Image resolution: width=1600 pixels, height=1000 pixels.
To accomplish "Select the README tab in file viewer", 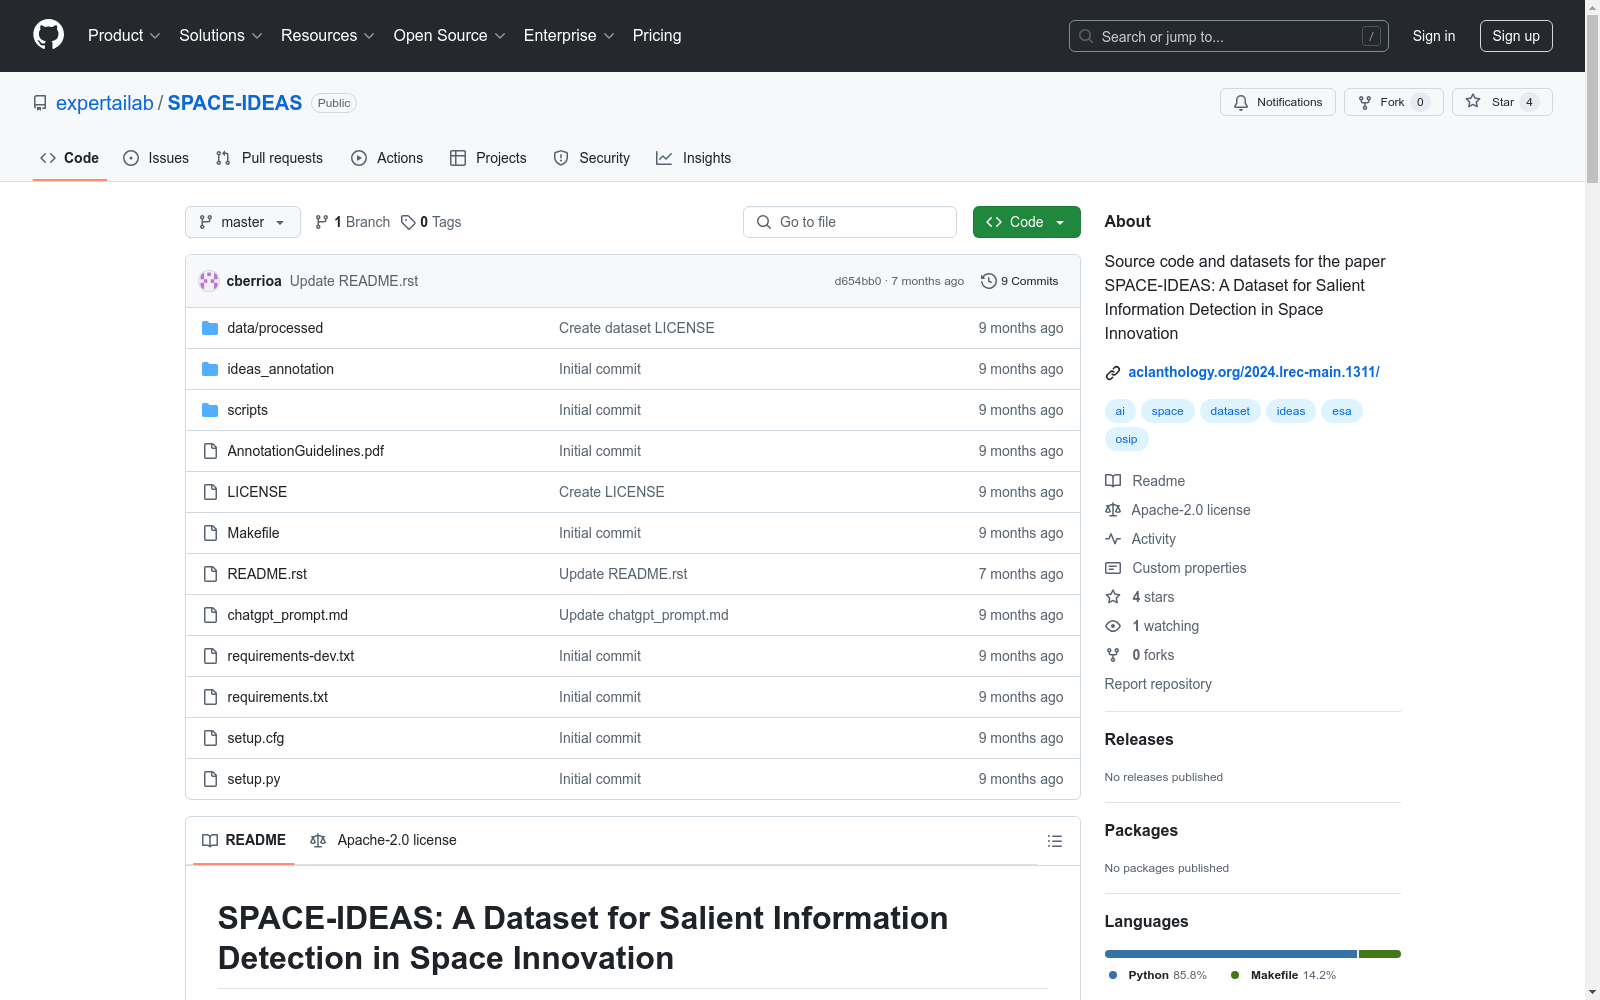I will (244, 840).
